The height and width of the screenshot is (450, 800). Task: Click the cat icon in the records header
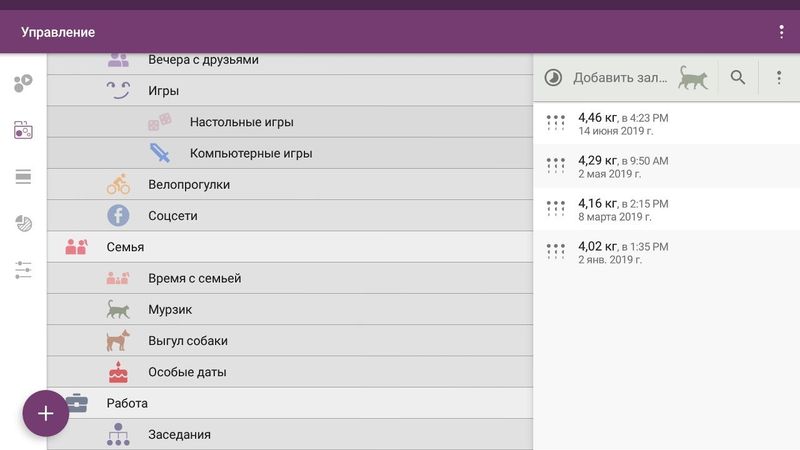693,78
